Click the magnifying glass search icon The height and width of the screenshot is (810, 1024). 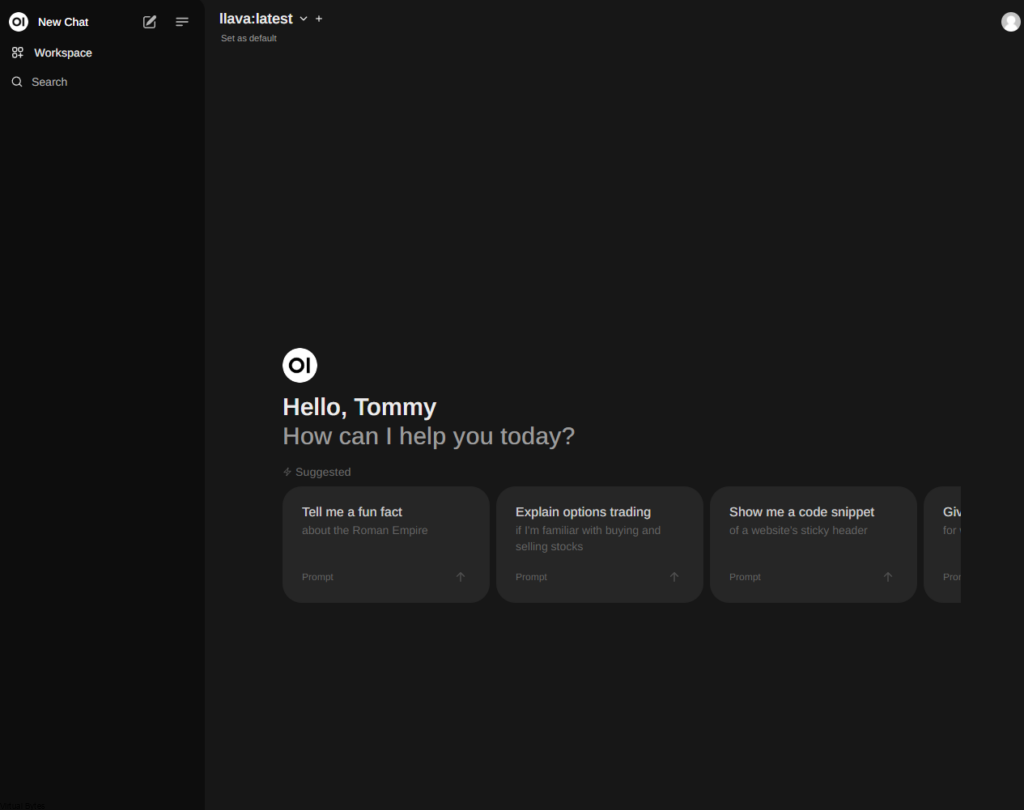tap(17, 82)
